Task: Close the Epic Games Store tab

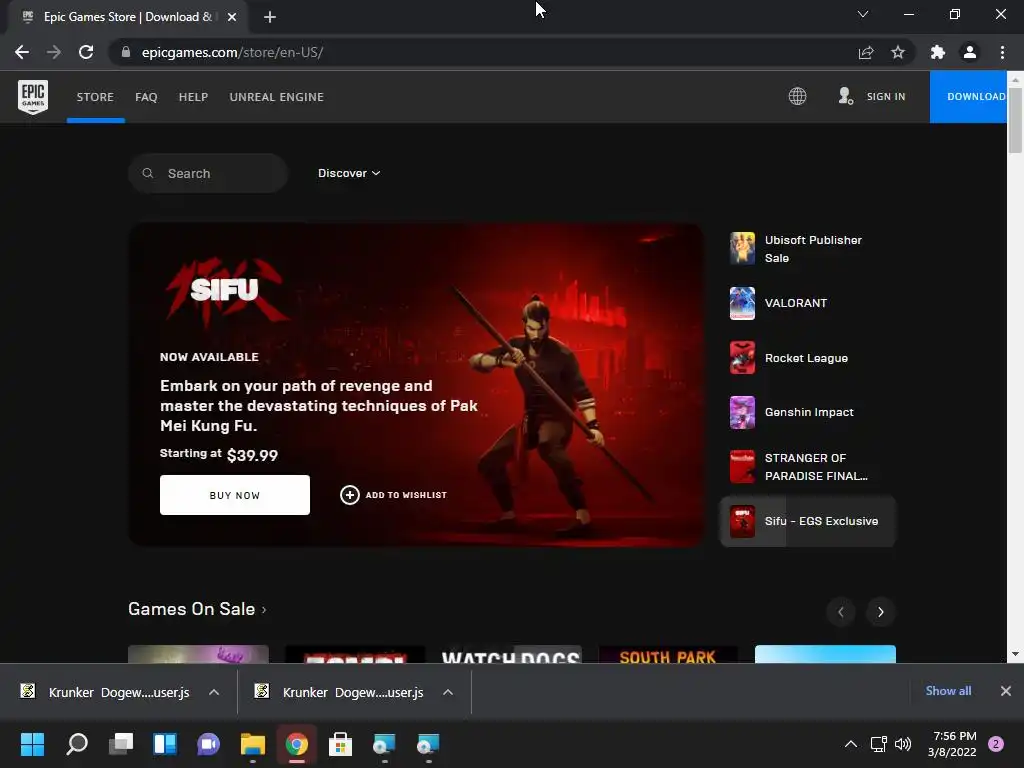Action: (232, 17)
